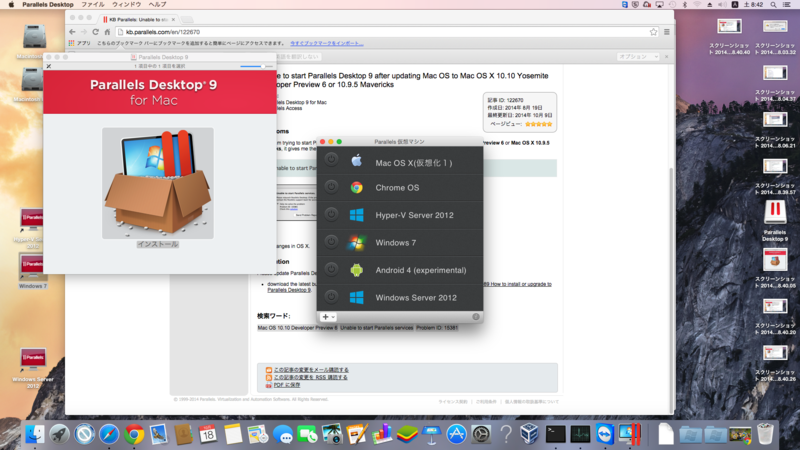Viewport: 800px width, 450px height.
Task: Click subscribe to article changes by RSS link
Action: click(x=311, y=378)
